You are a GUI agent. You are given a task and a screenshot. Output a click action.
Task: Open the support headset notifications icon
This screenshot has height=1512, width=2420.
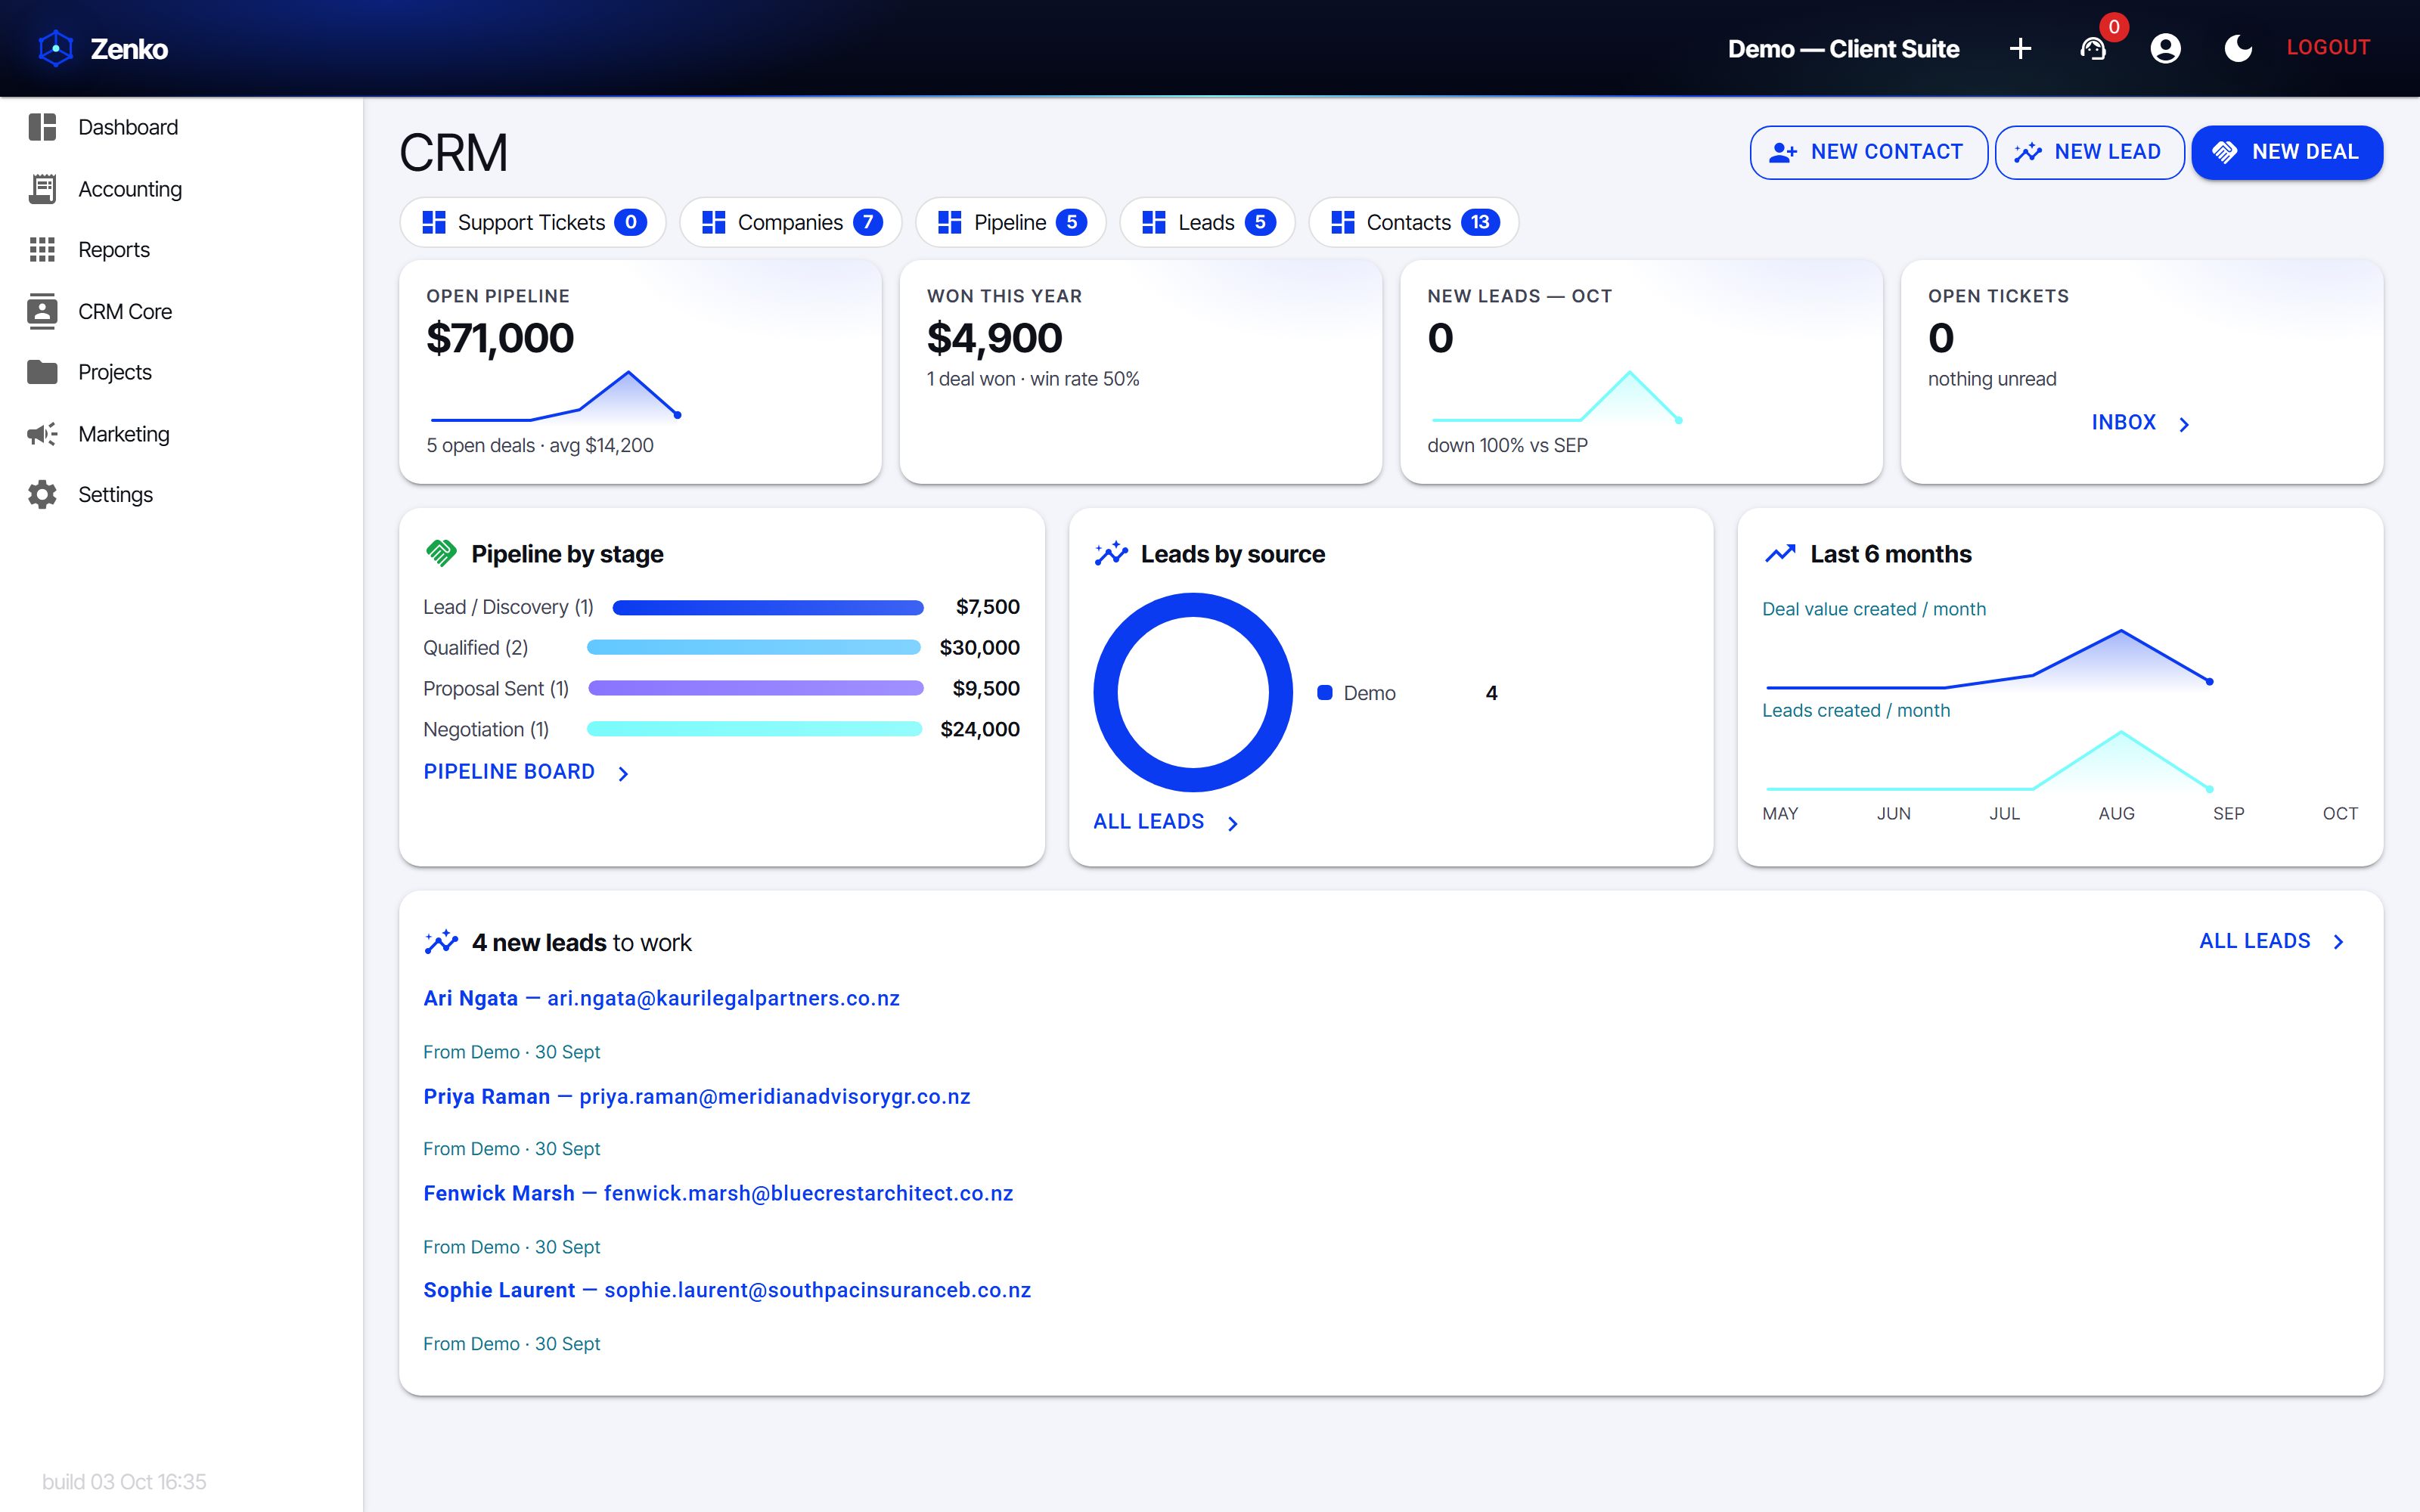tap(2093, 48)
